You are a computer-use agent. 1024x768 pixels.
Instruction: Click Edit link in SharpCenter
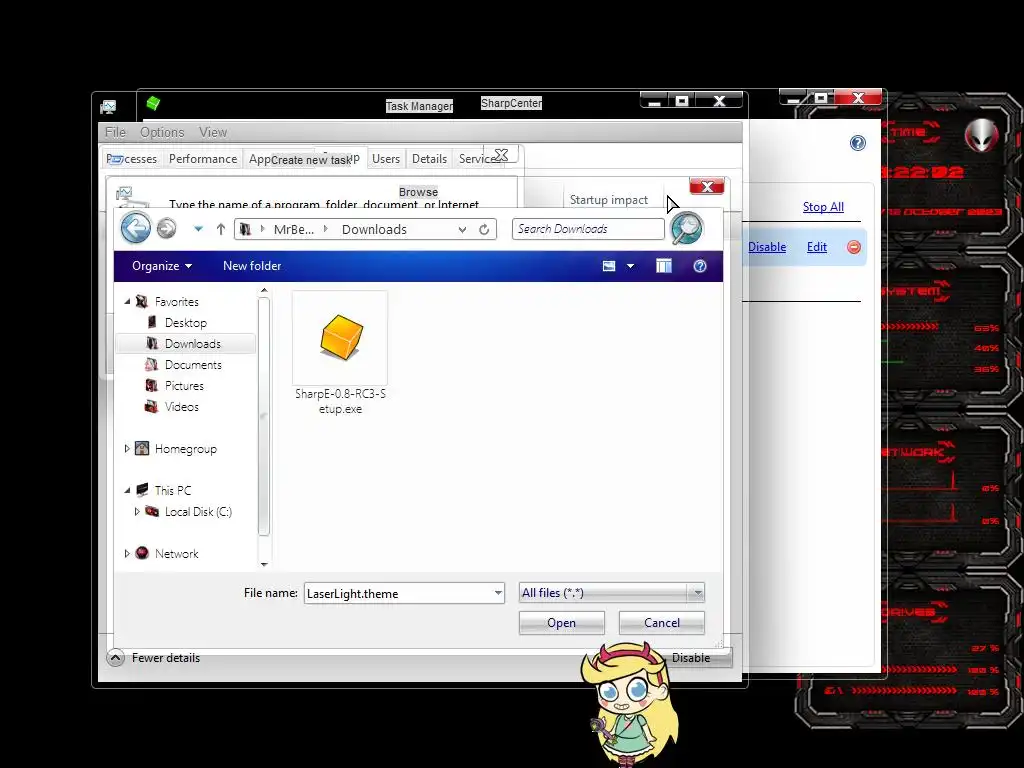[x=817, y=247]
